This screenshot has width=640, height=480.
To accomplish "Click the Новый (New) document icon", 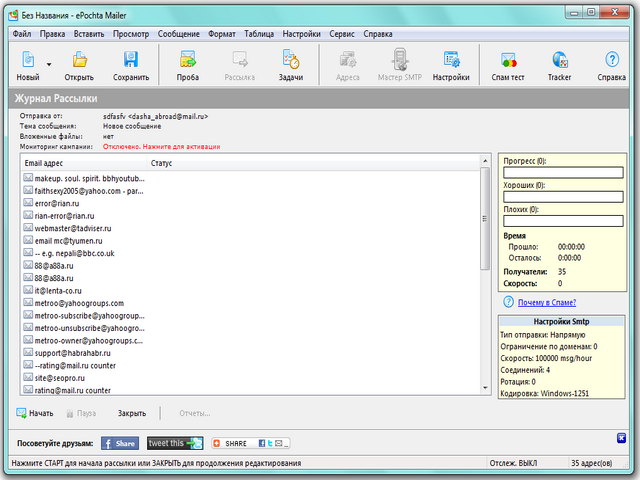I will [28, 60].
